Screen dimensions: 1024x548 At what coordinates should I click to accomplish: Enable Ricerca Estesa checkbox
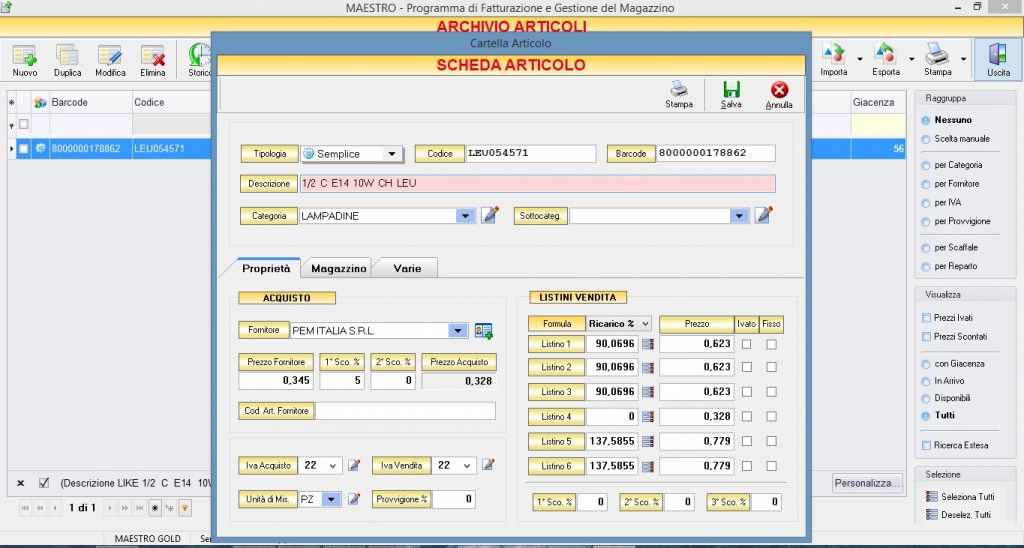click(x=926, y=445)
